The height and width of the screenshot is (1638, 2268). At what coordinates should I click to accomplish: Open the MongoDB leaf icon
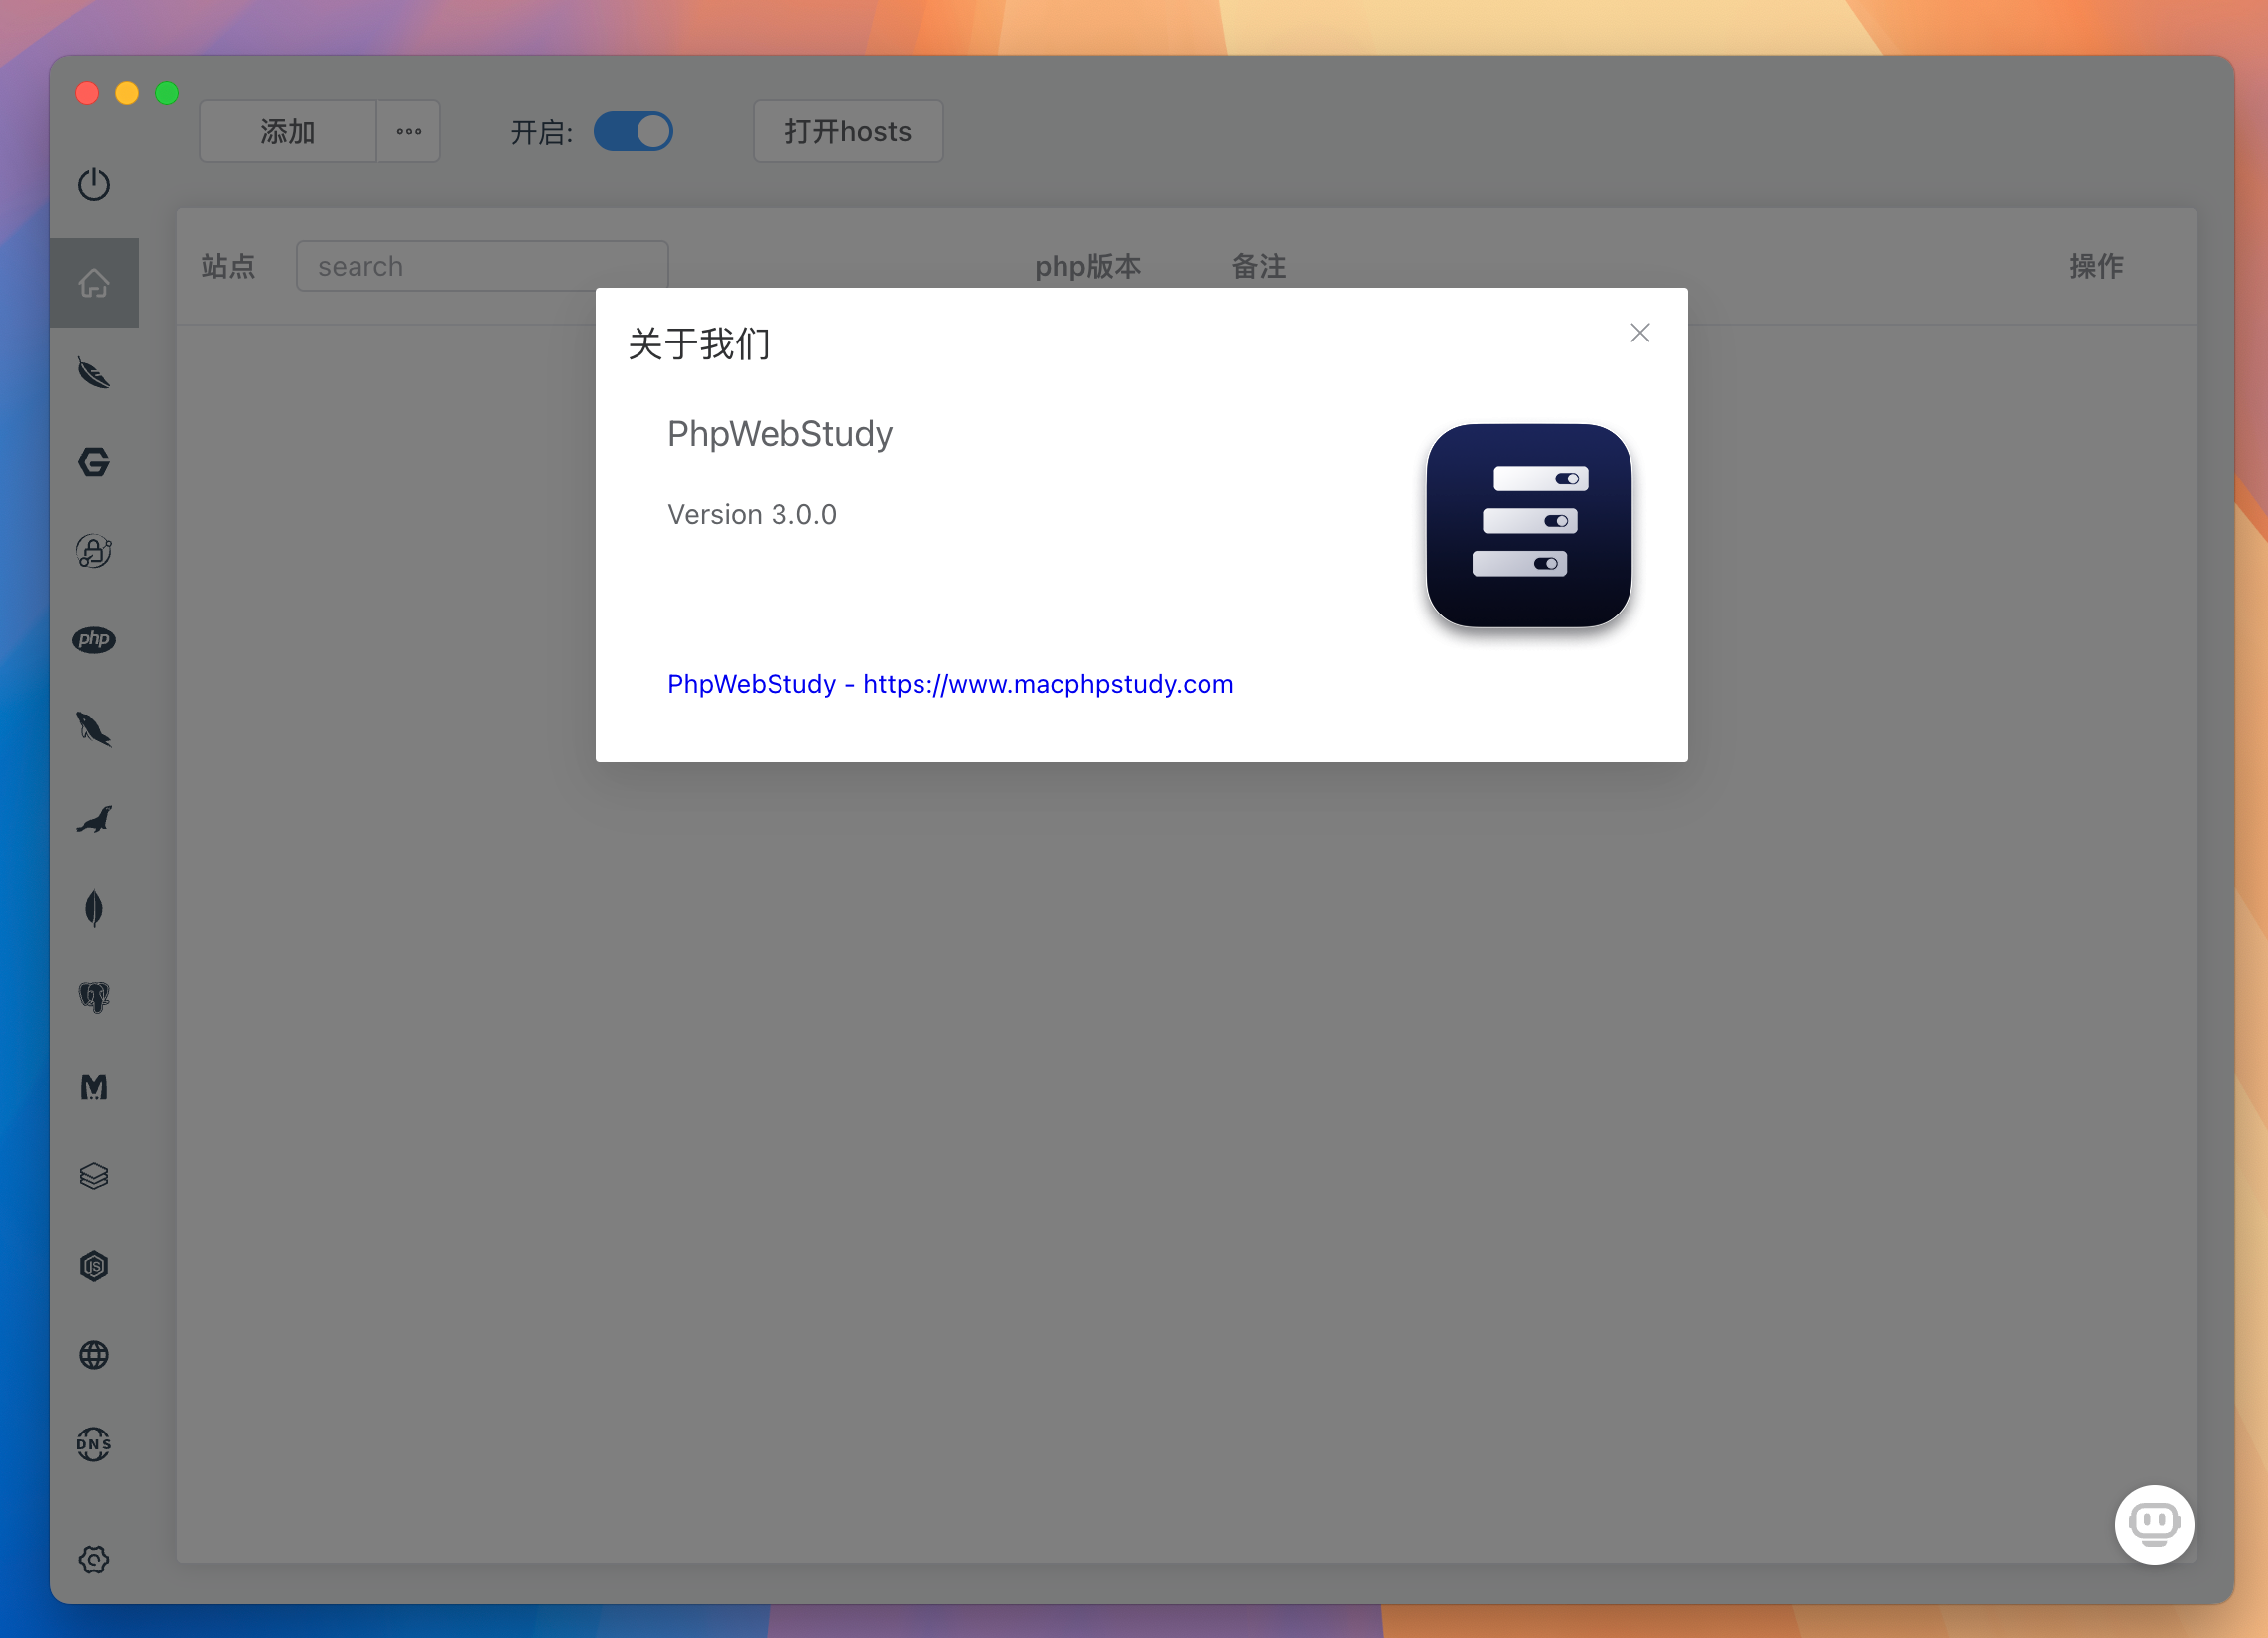94,909
